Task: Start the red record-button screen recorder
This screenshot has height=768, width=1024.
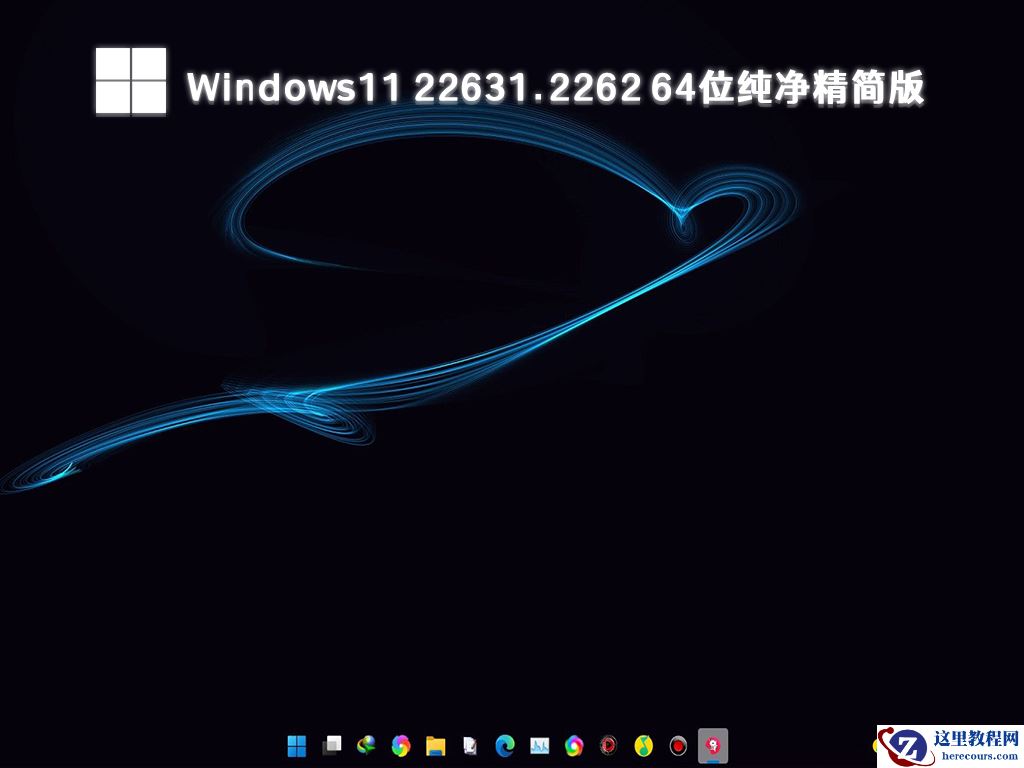Action: click(x=676, y=744)
